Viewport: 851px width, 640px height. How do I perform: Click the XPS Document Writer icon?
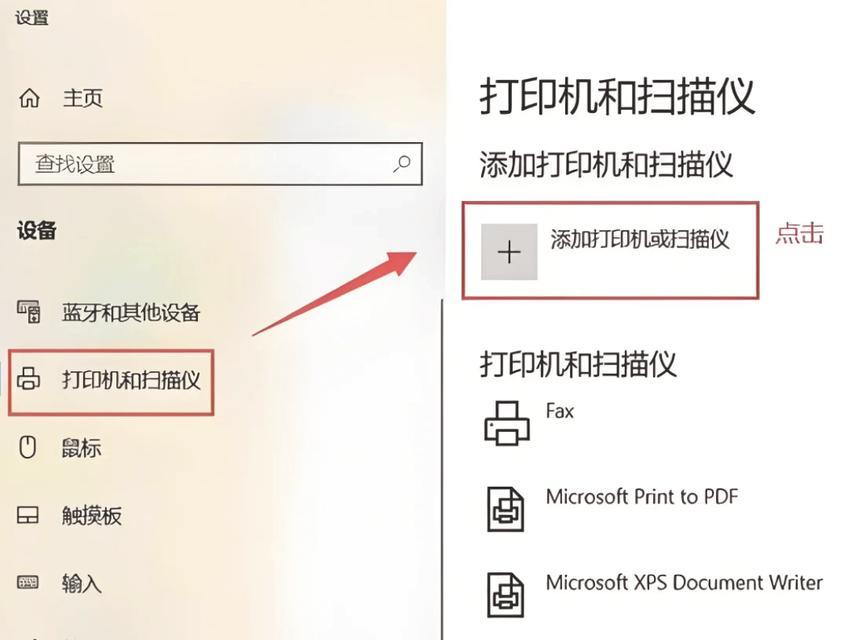pyautogui.click(x=505, y=594)
